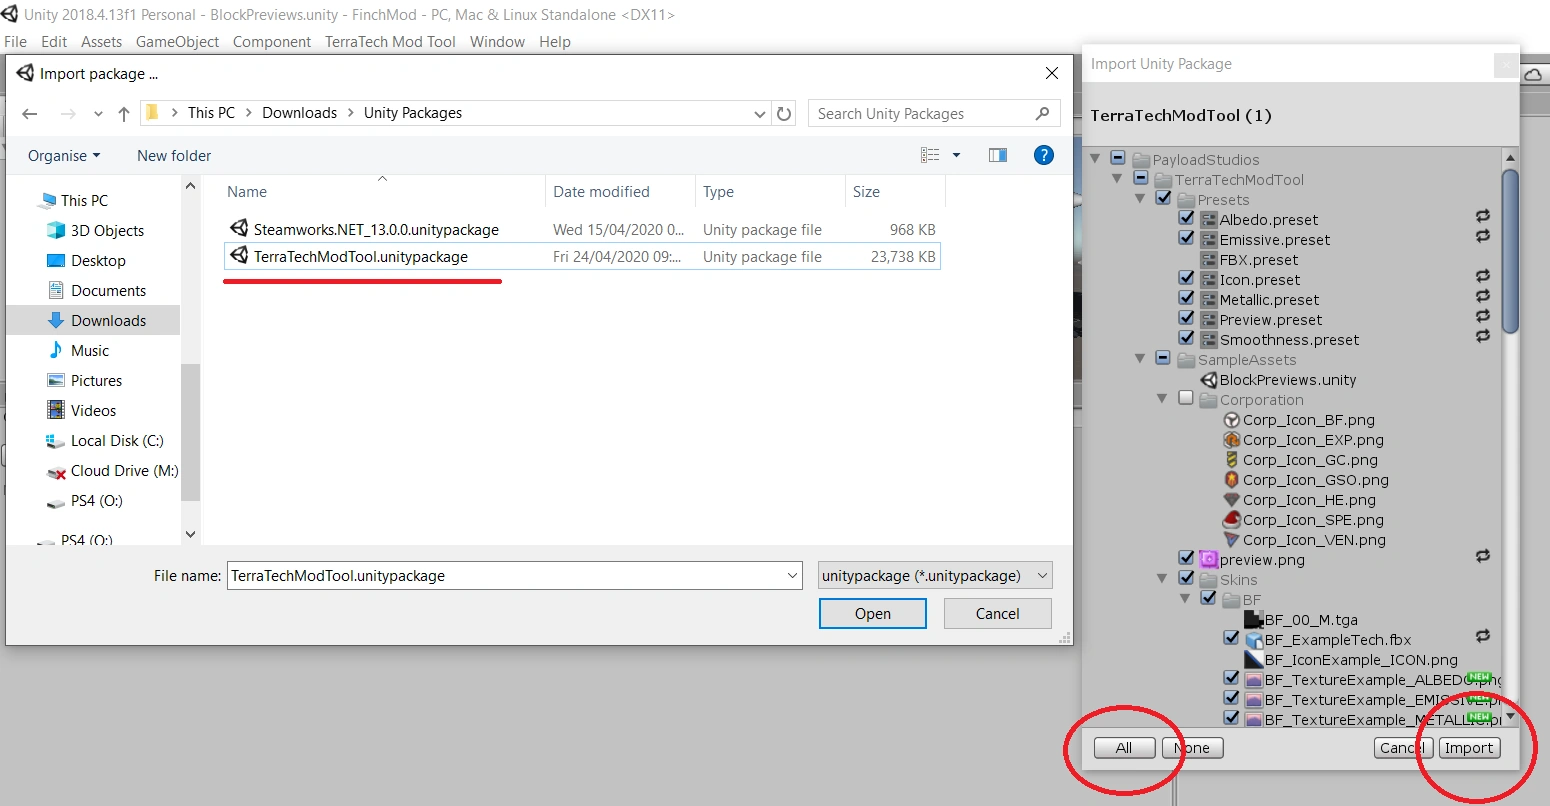Uncheck the Smoothness.preset checkbox
Screen dimensions: 1550x806
click(1187, 339)
